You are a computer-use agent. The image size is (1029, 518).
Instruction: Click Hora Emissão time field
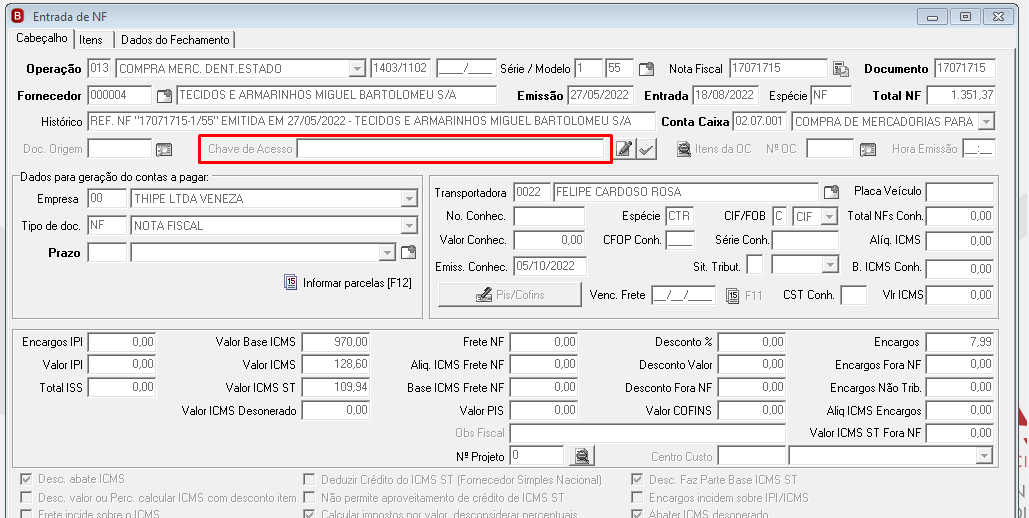978,149
